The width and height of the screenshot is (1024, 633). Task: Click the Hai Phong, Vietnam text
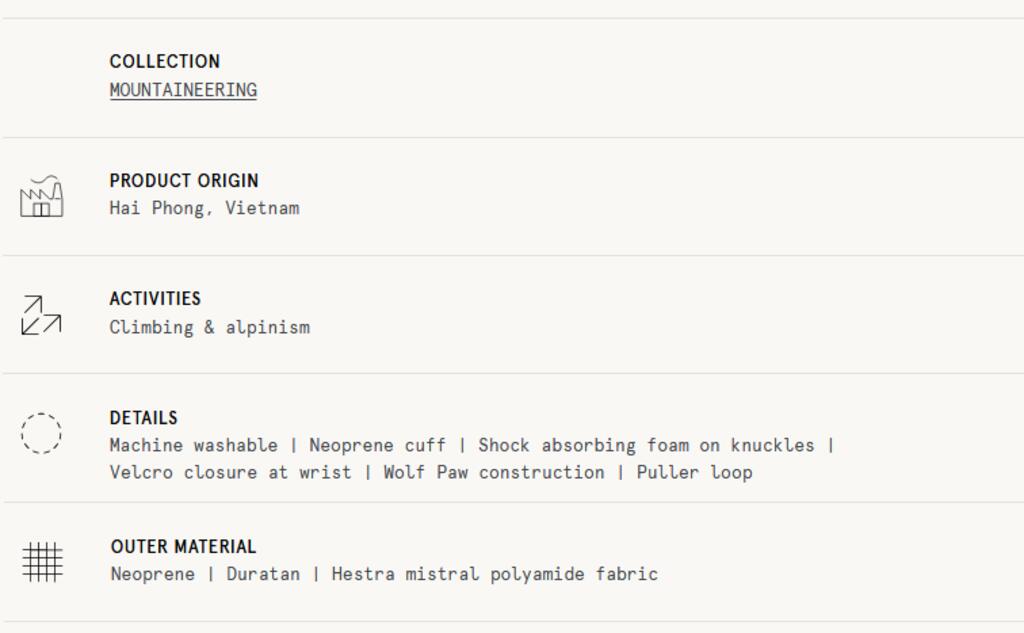click(204, 208)
